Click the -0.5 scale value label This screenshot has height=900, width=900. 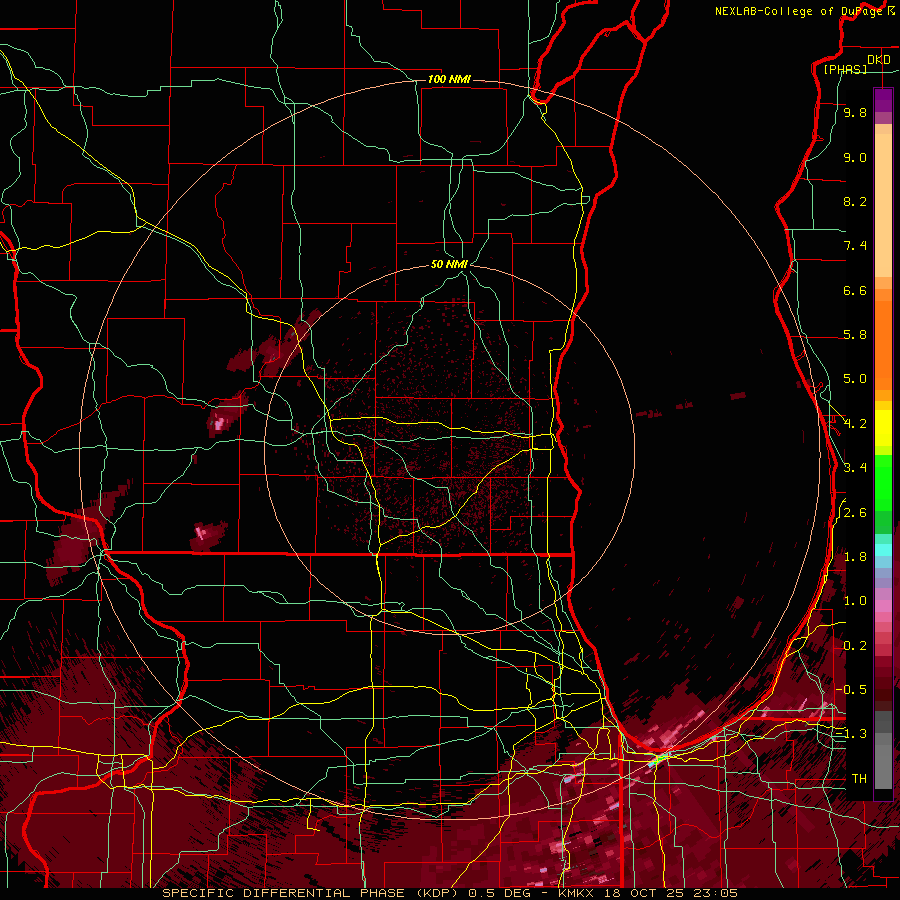[x=851, y=689]
